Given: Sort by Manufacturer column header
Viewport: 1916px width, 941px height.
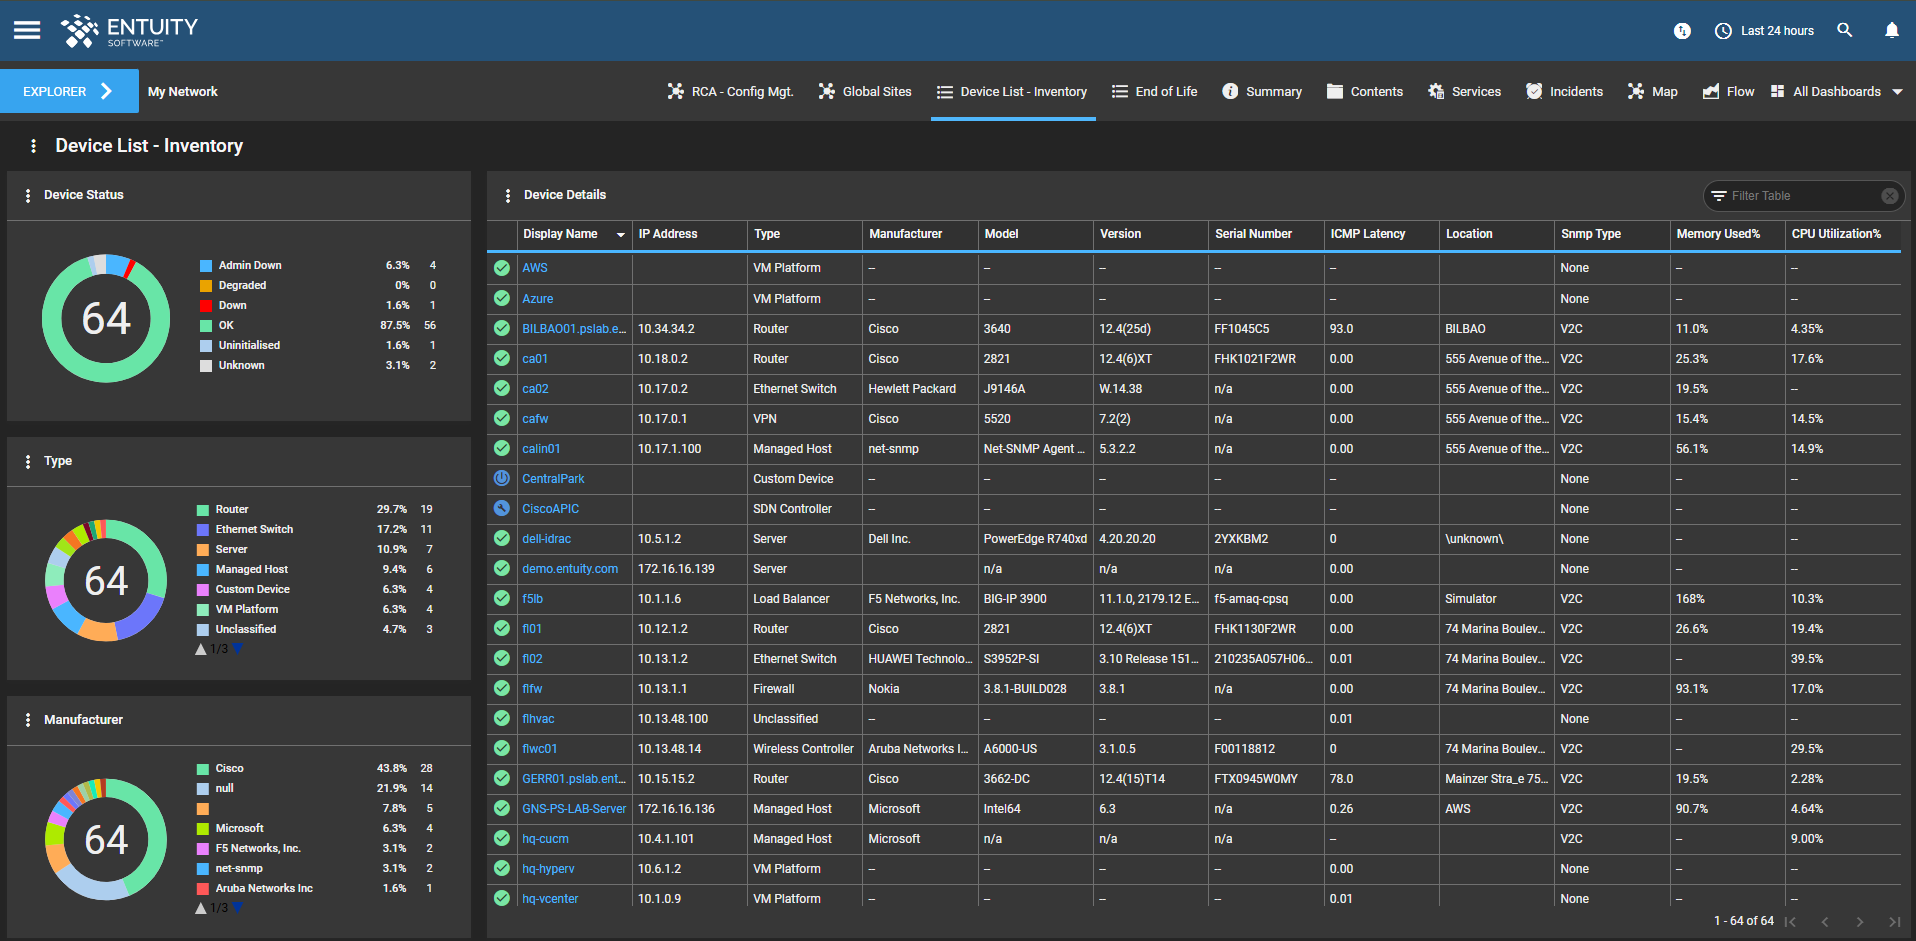Looking at the screenshot, I should pyautogui.click(x=905, y=234).
